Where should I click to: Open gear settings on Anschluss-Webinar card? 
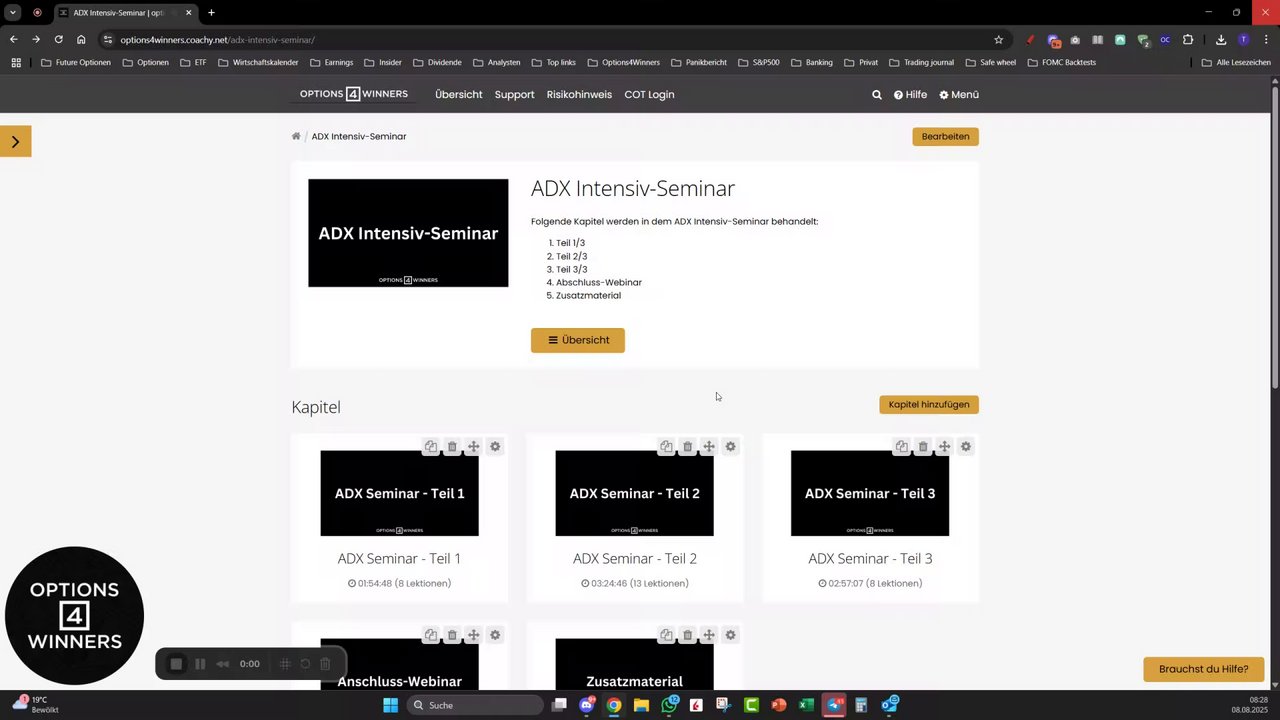coord(495,635)
